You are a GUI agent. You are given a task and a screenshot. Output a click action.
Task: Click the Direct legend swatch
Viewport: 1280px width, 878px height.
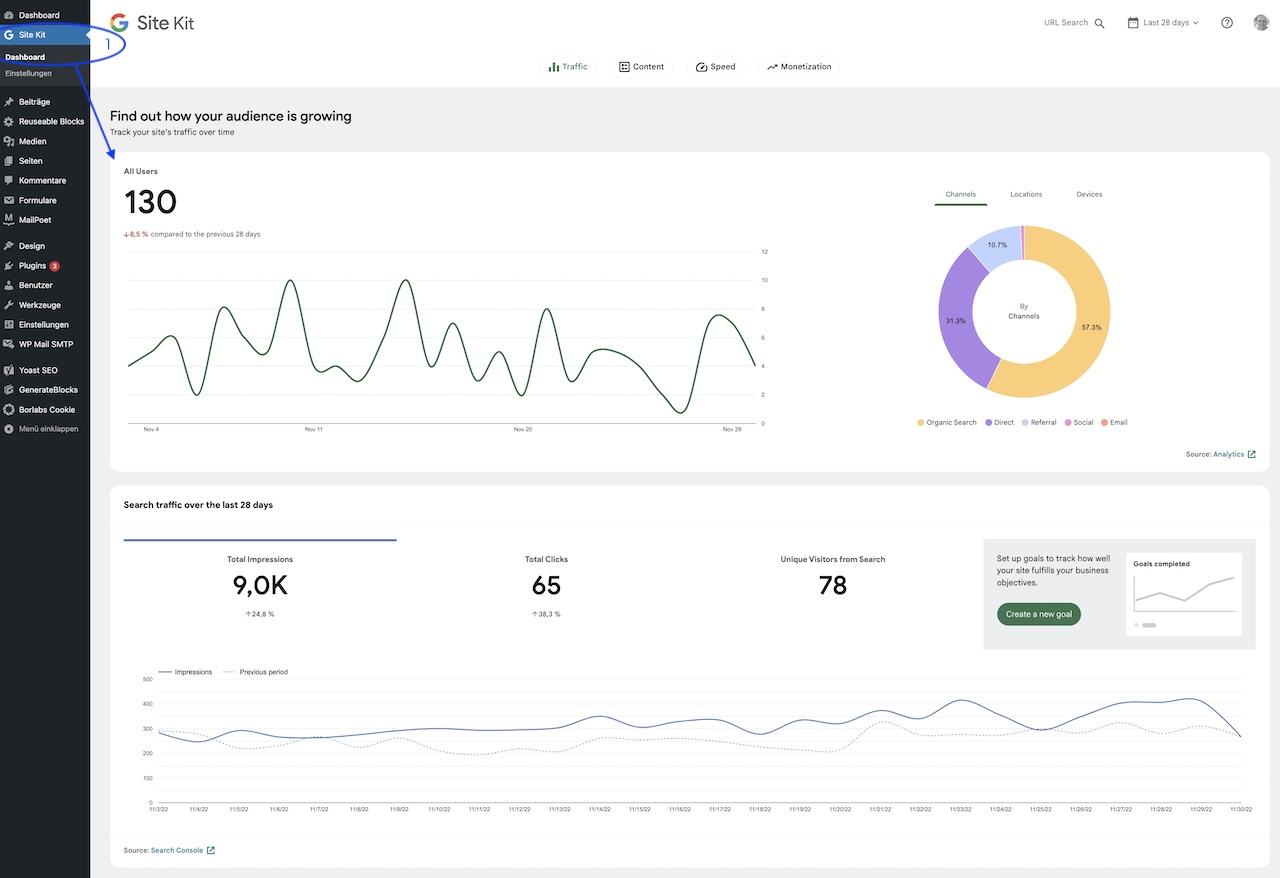click(x=989, y=423)
